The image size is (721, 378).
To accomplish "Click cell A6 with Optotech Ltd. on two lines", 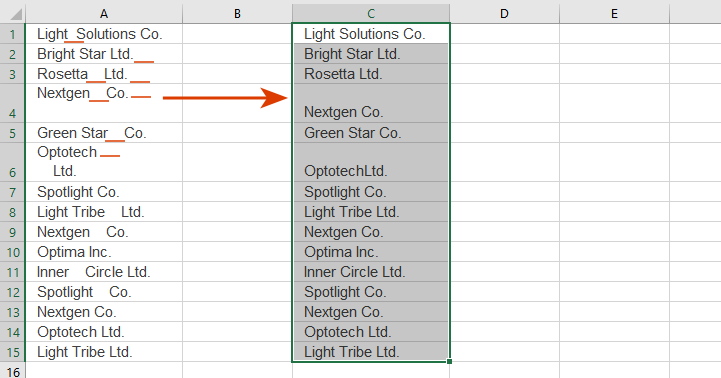I will (104, 162).
